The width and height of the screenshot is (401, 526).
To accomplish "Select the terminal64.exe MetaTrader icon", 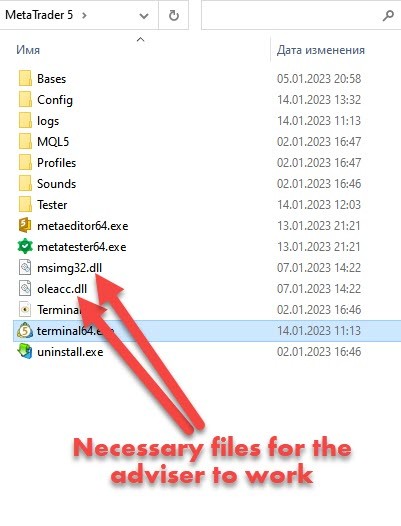I will [x=25, y=331].
